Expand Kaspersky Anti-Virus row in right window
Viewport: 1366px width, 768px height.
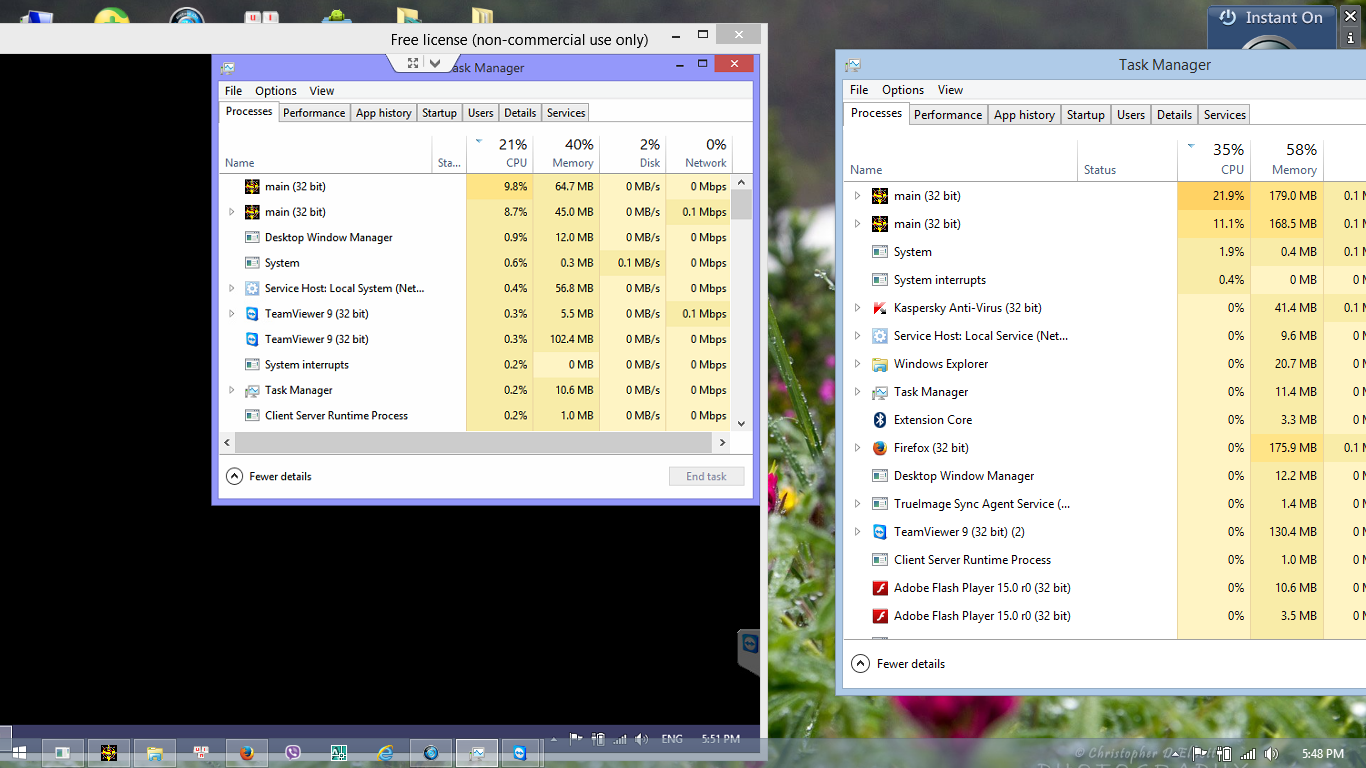[857, 308]
